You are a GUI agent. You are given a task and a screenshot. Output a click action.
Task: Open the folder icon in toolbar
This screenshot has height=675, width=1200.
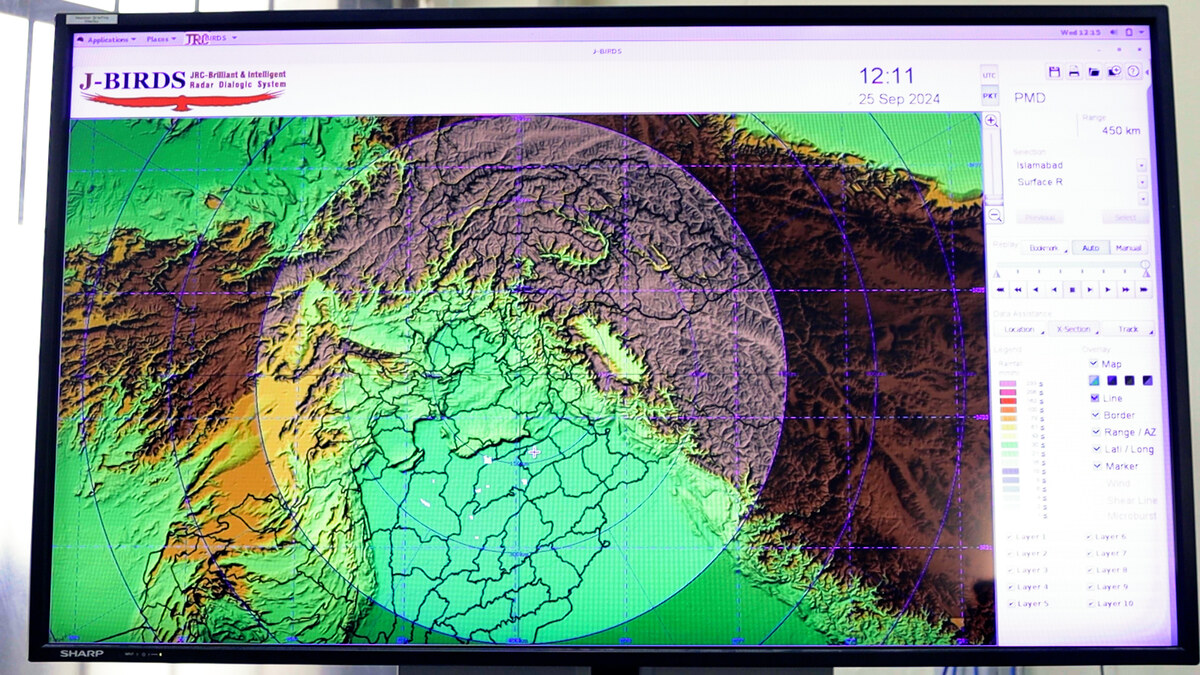1094,72
